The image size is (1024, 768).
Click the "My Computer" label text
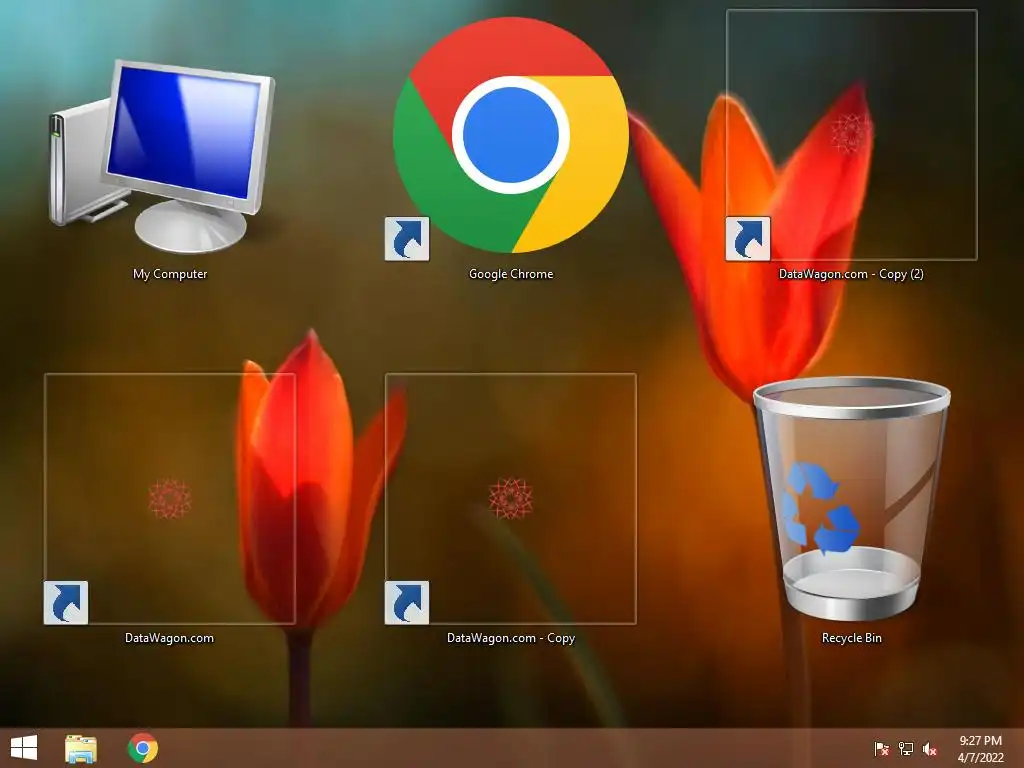(170, 274)
